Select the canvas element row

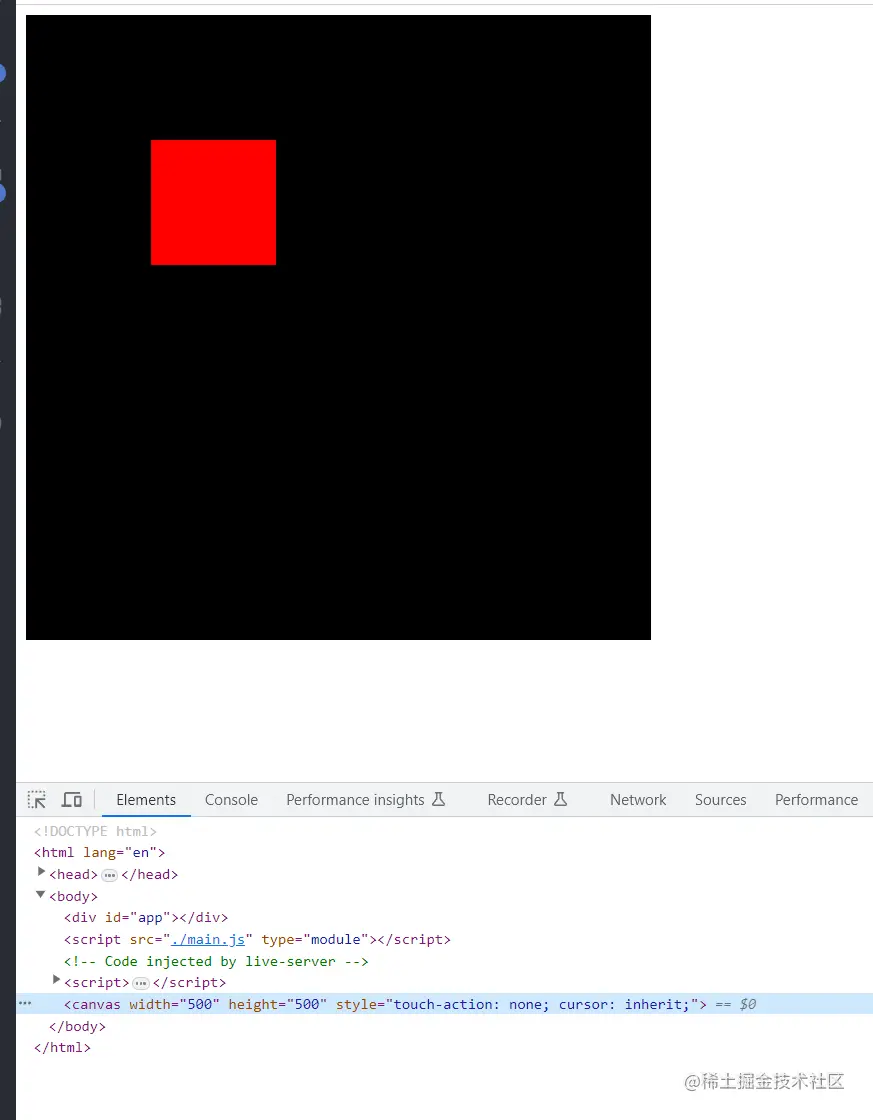click(x=444, y=1004)
